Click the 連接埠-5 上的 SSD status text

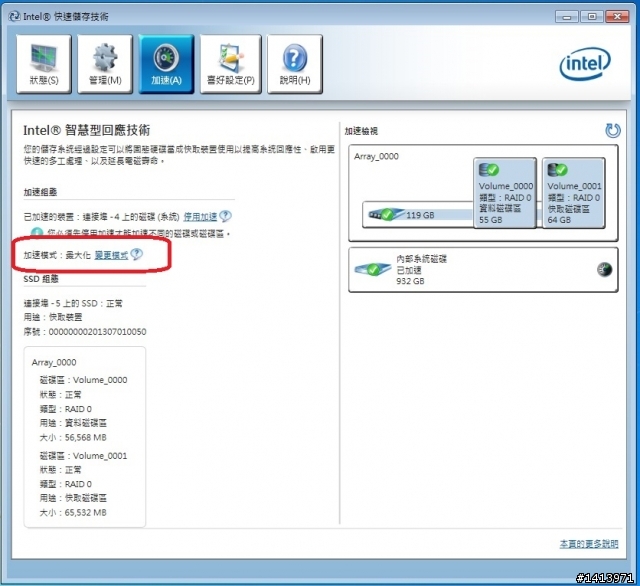[73, 303]
